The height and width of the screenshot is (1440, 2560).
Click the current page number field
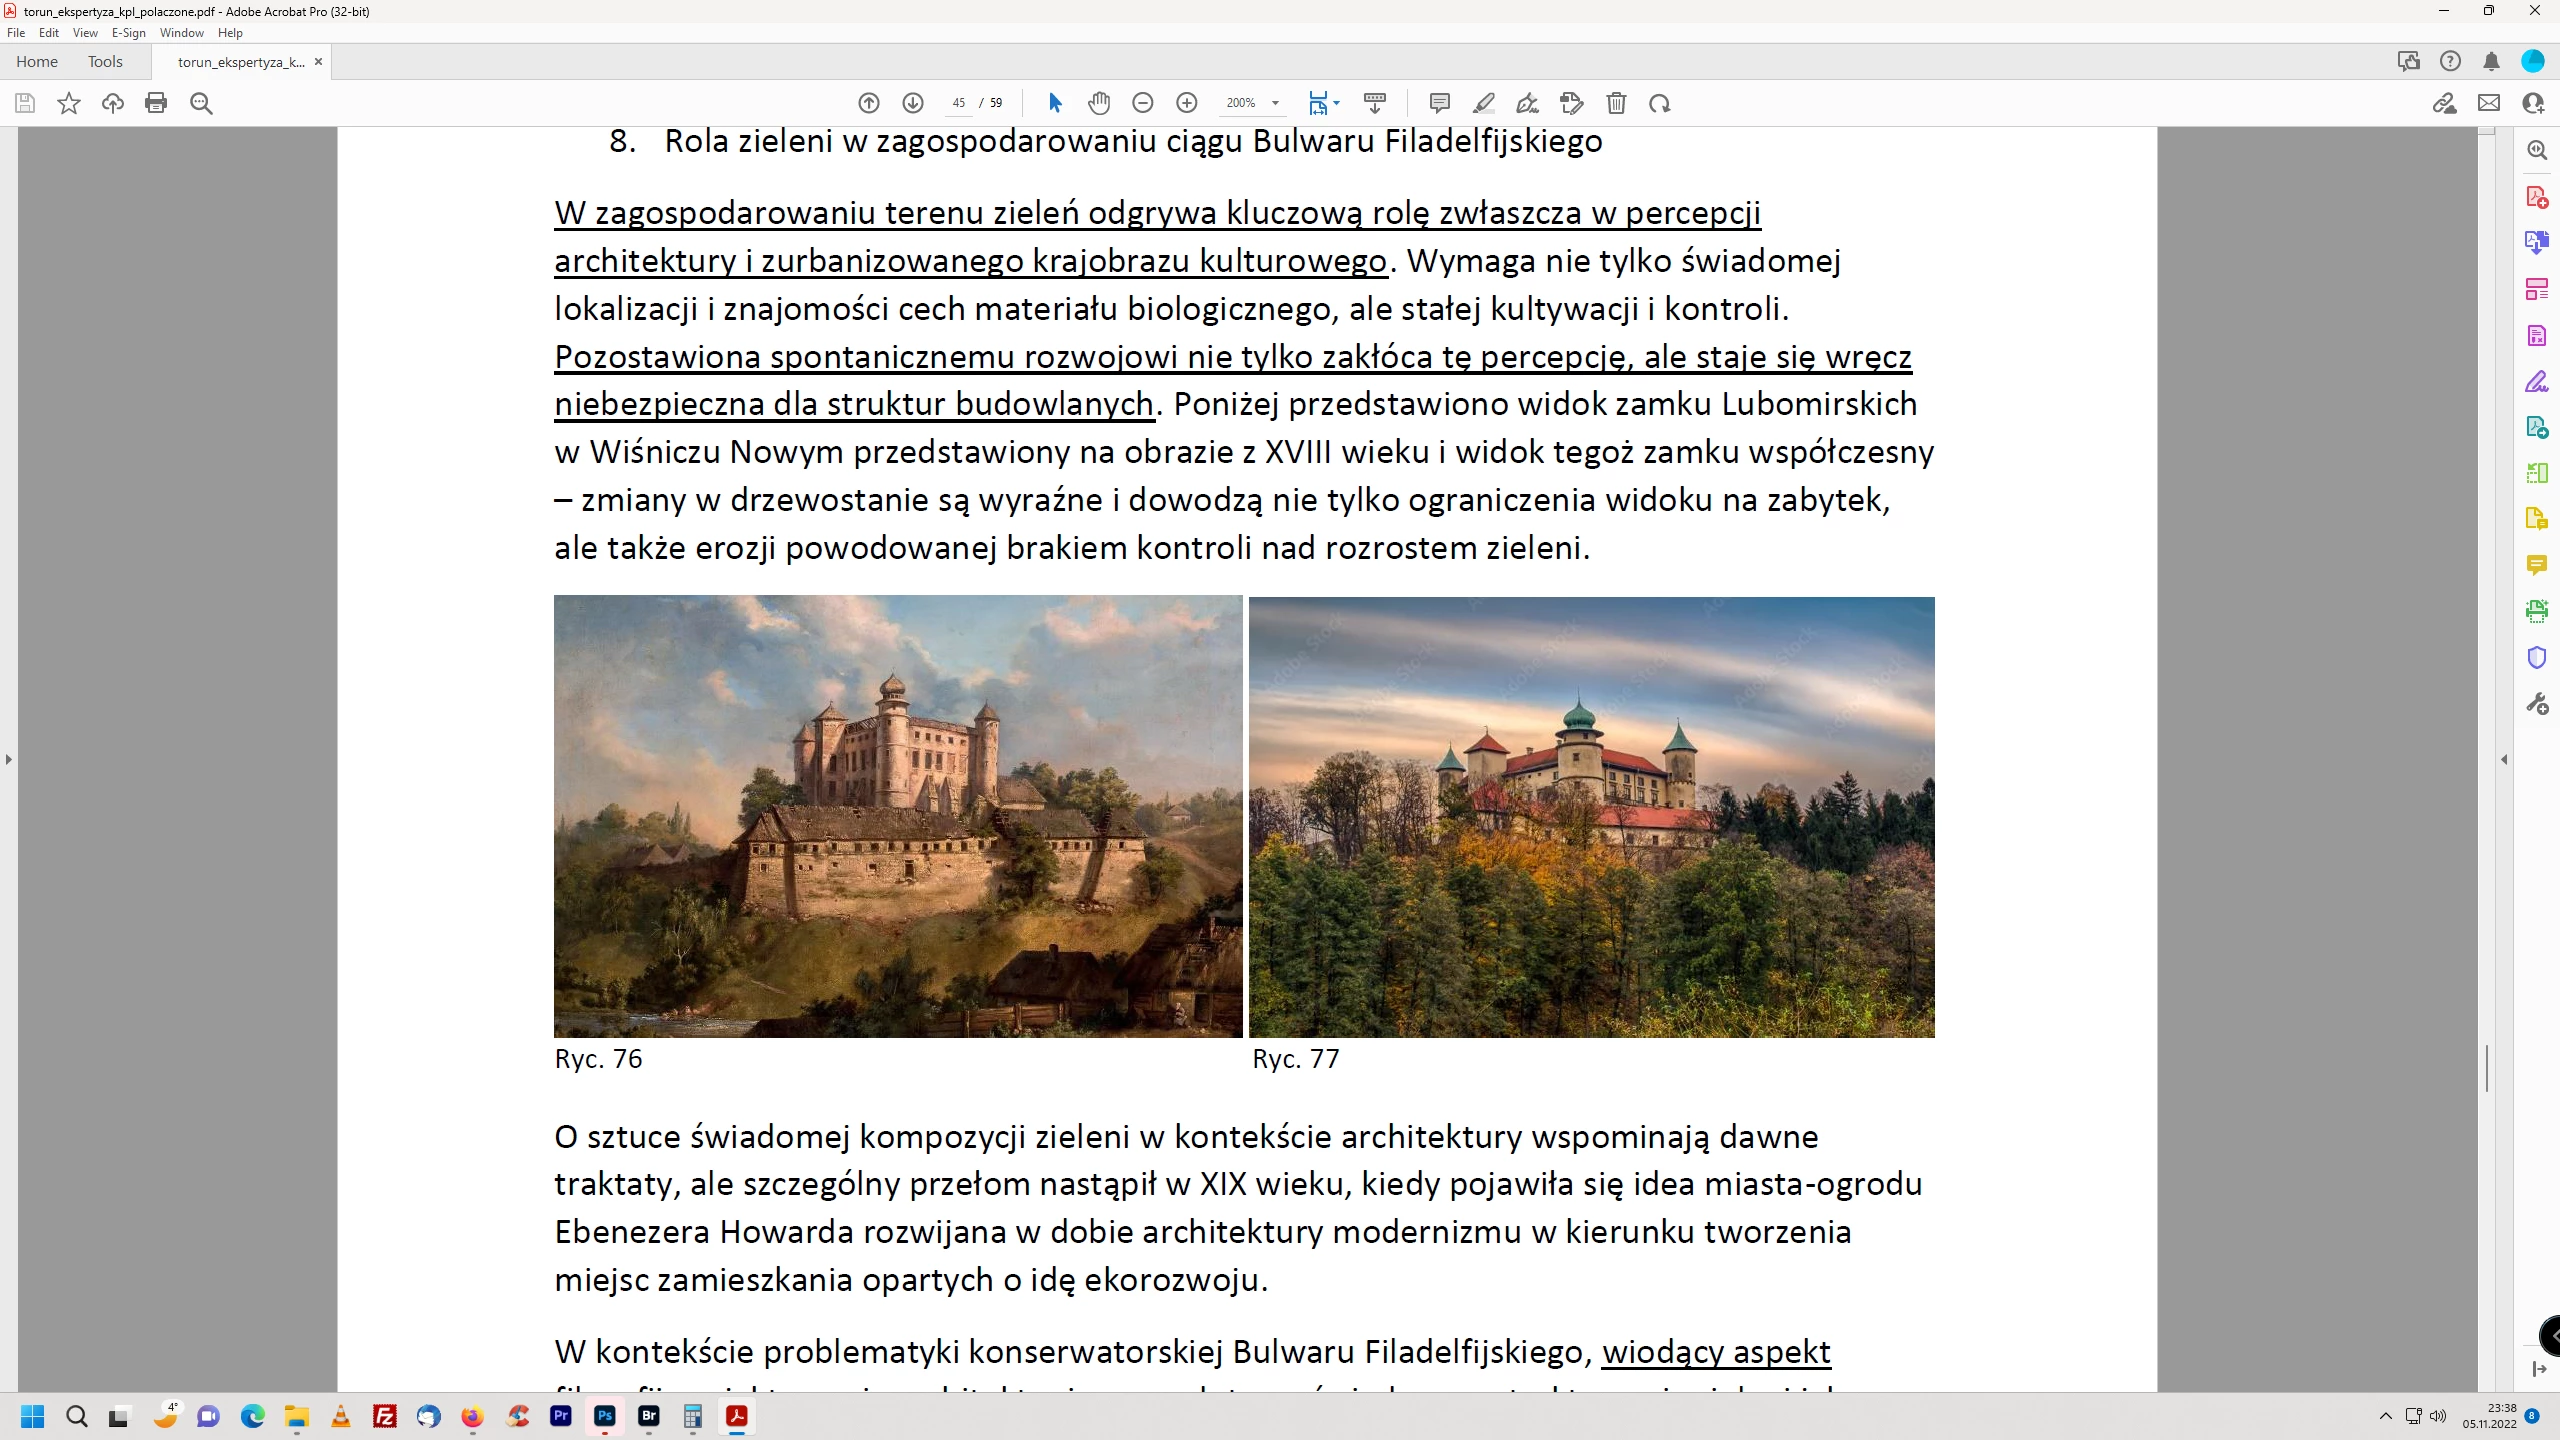(x=958, y=103)
